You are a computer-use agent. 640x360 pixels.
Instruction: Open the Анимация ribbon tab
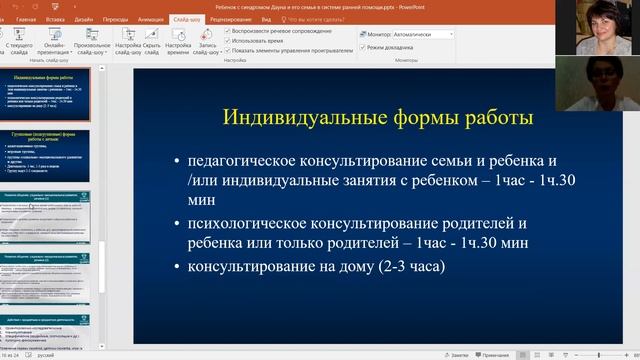pos(151,19)
